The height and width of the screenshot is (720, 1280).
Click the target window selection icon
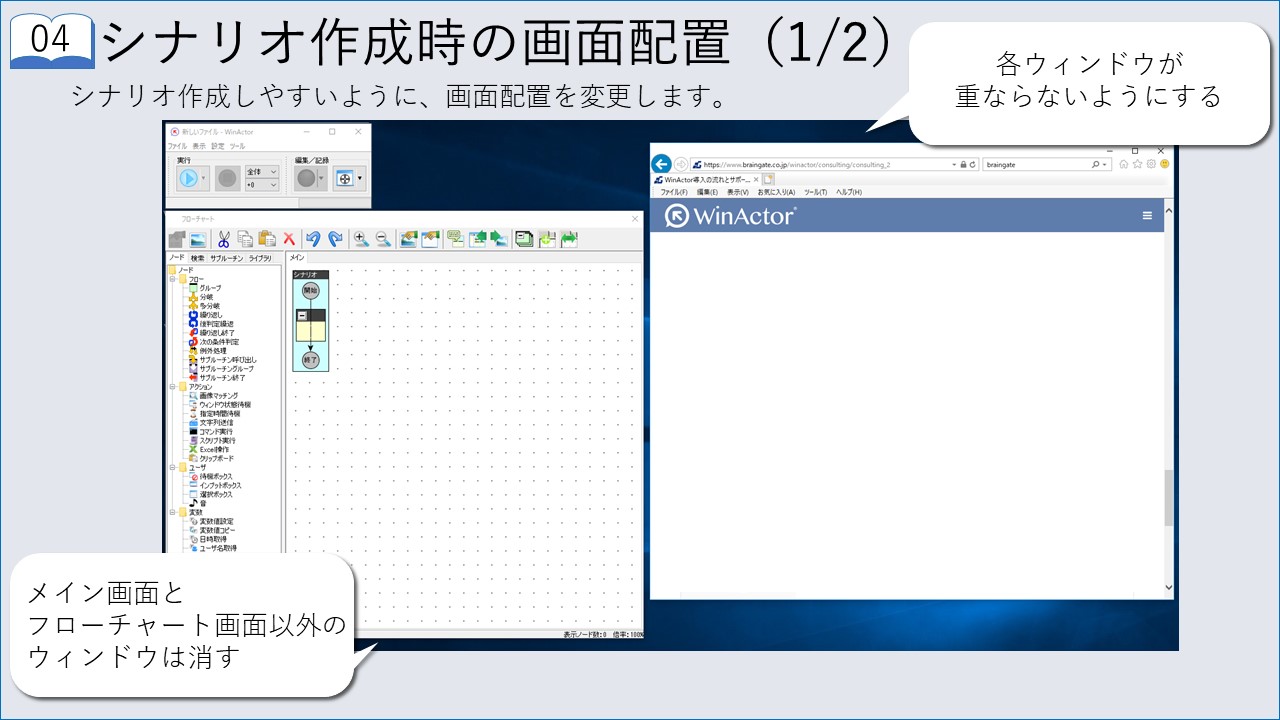345,178
